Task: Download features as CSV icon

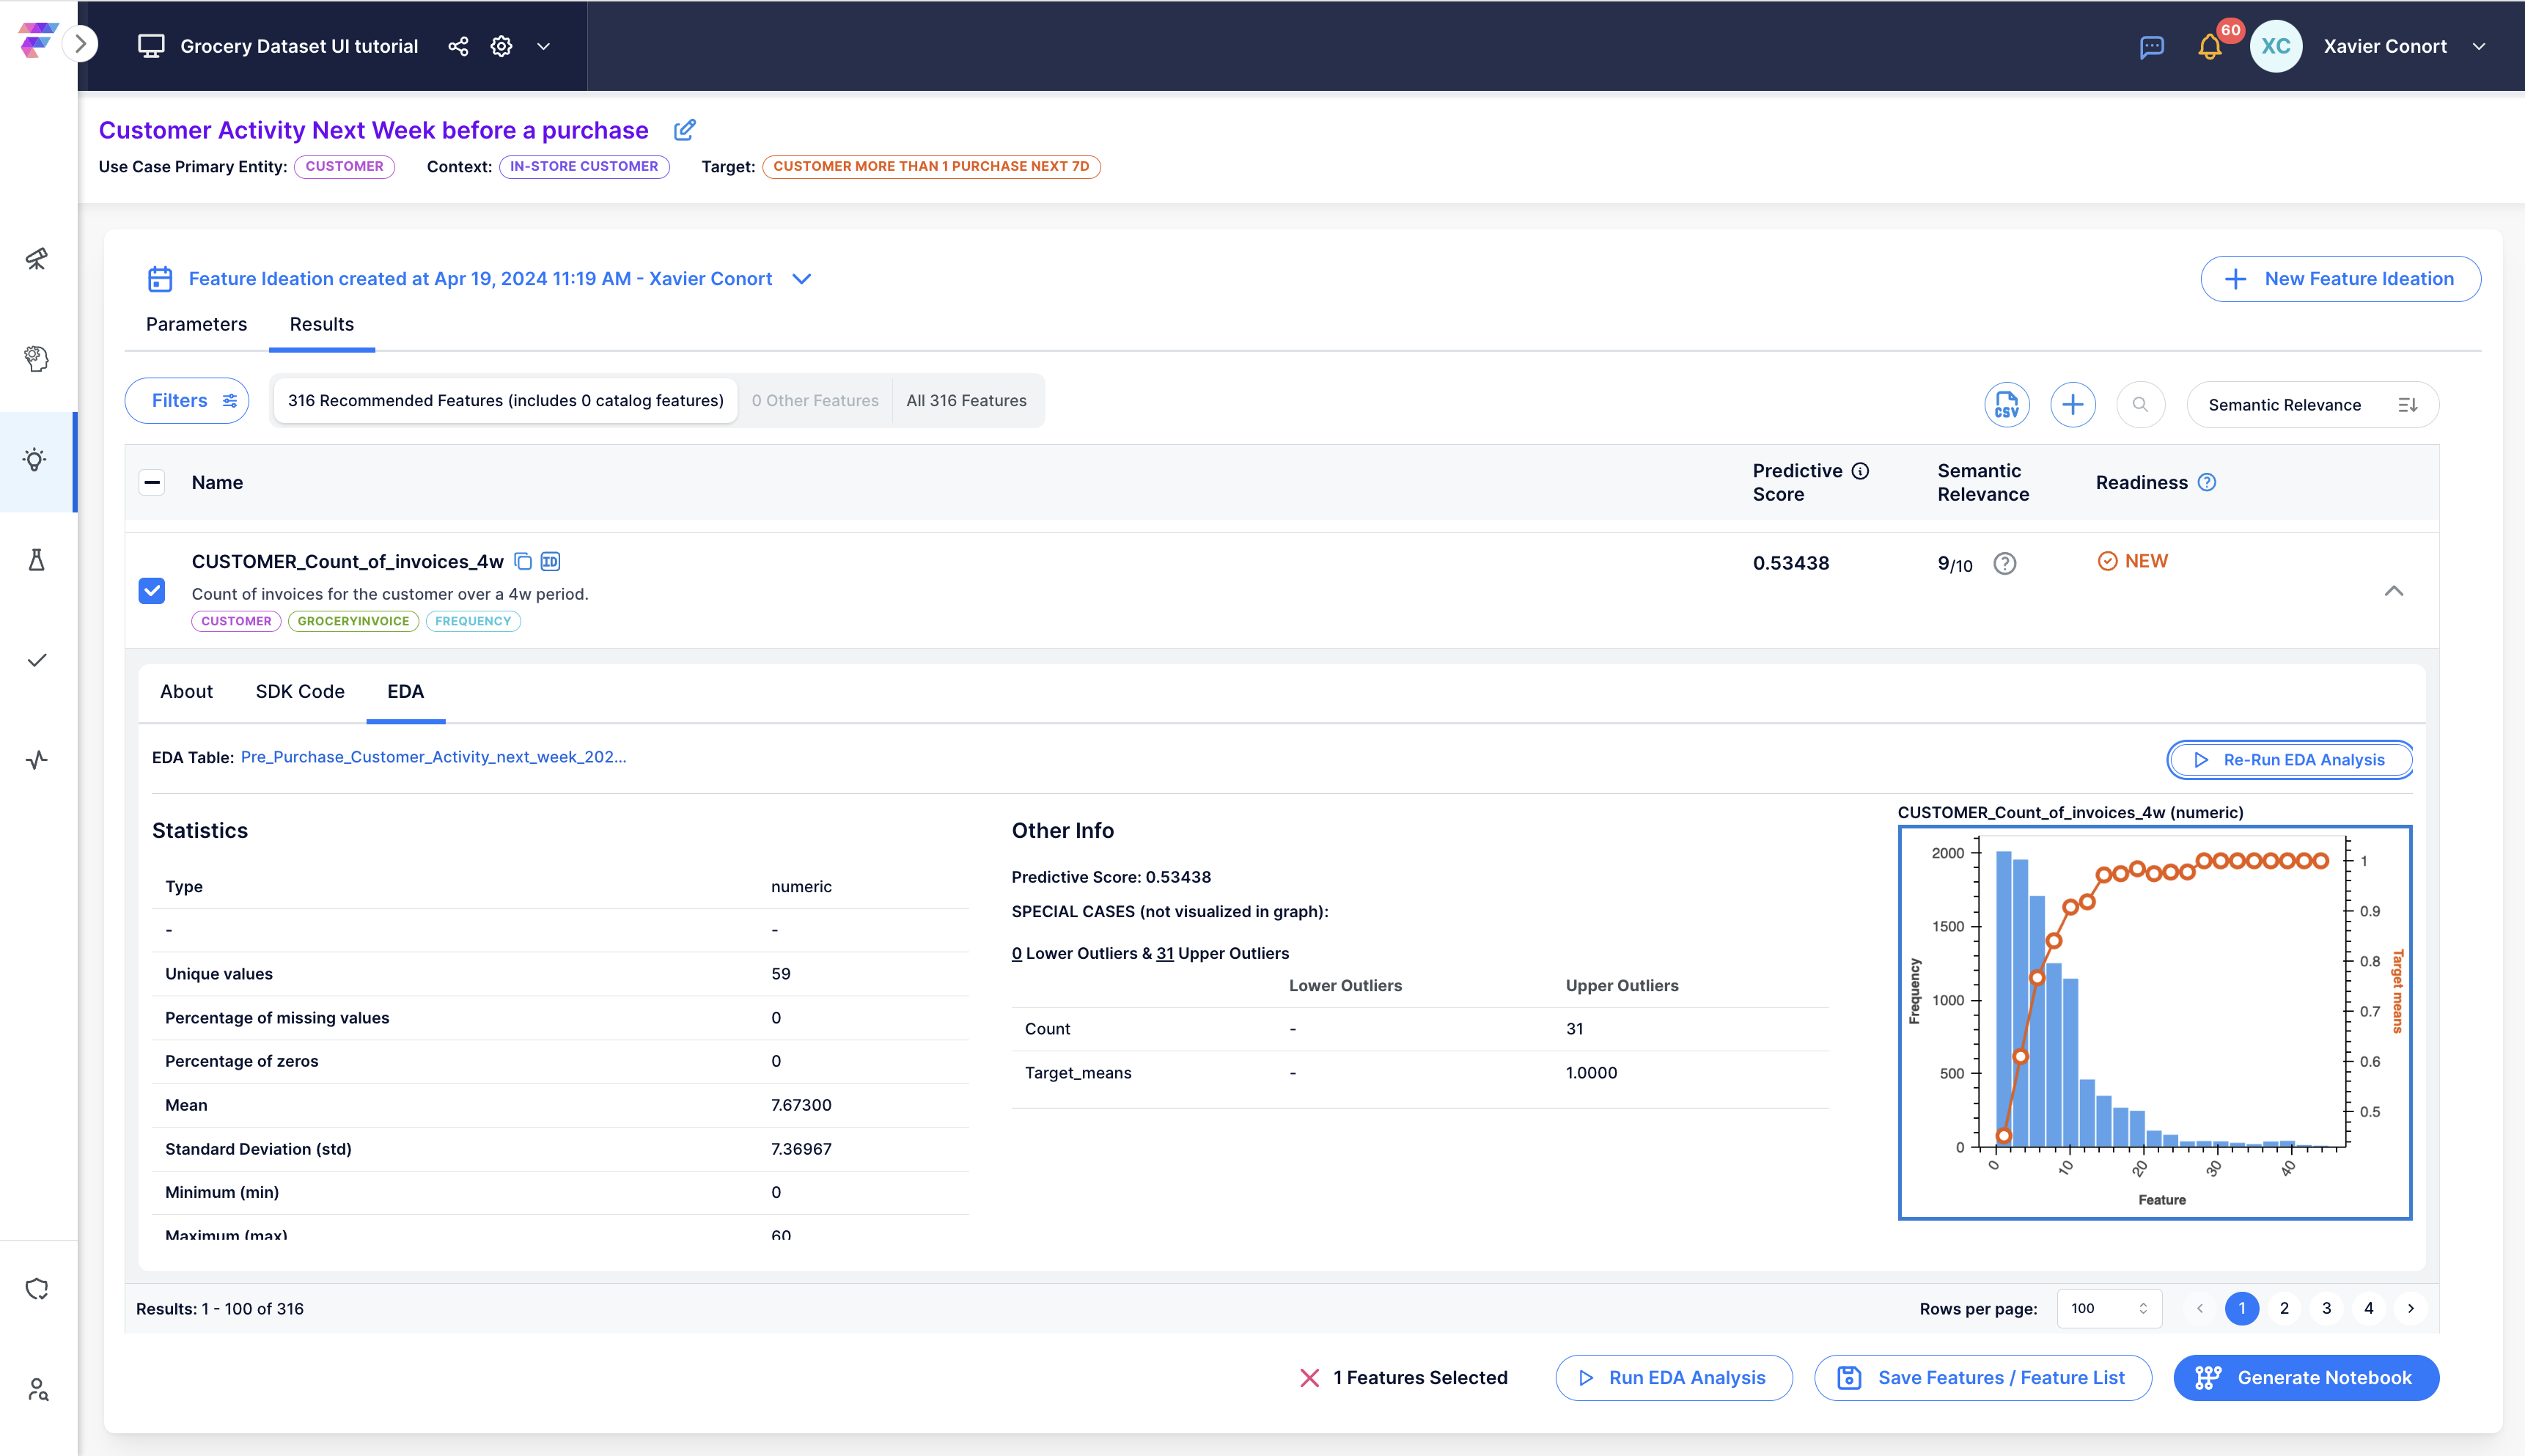Action: click(x=2006, y=405)
